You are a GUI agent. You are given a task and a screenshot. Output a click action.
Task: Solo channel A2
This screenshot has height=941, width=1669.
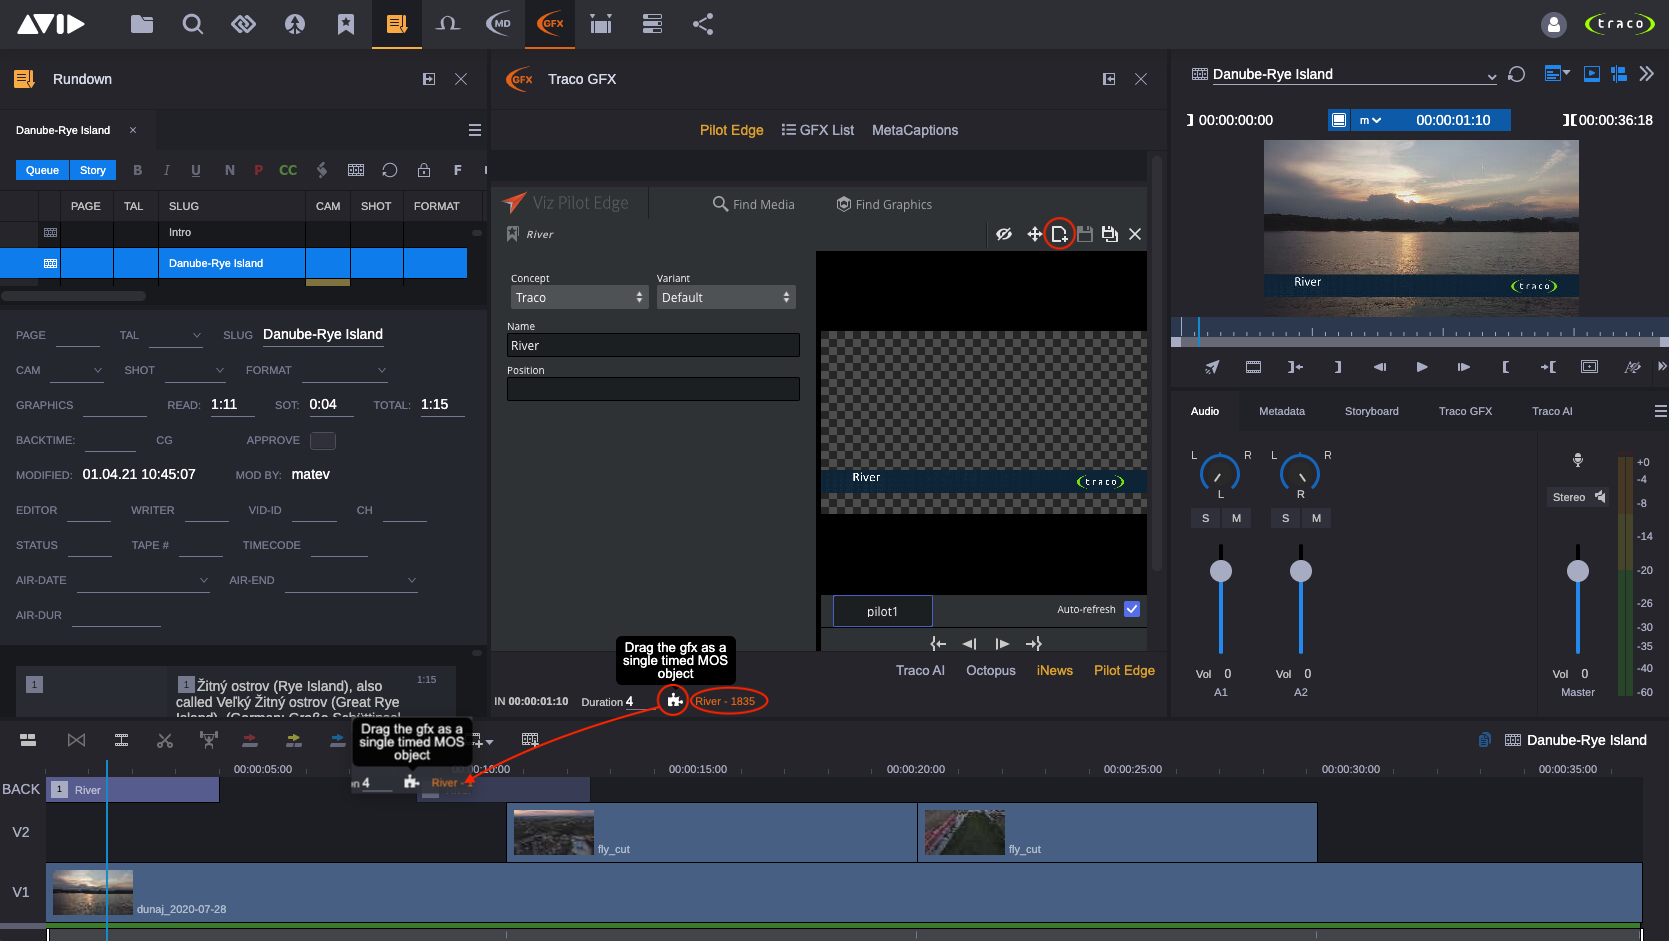[1285, 518]
